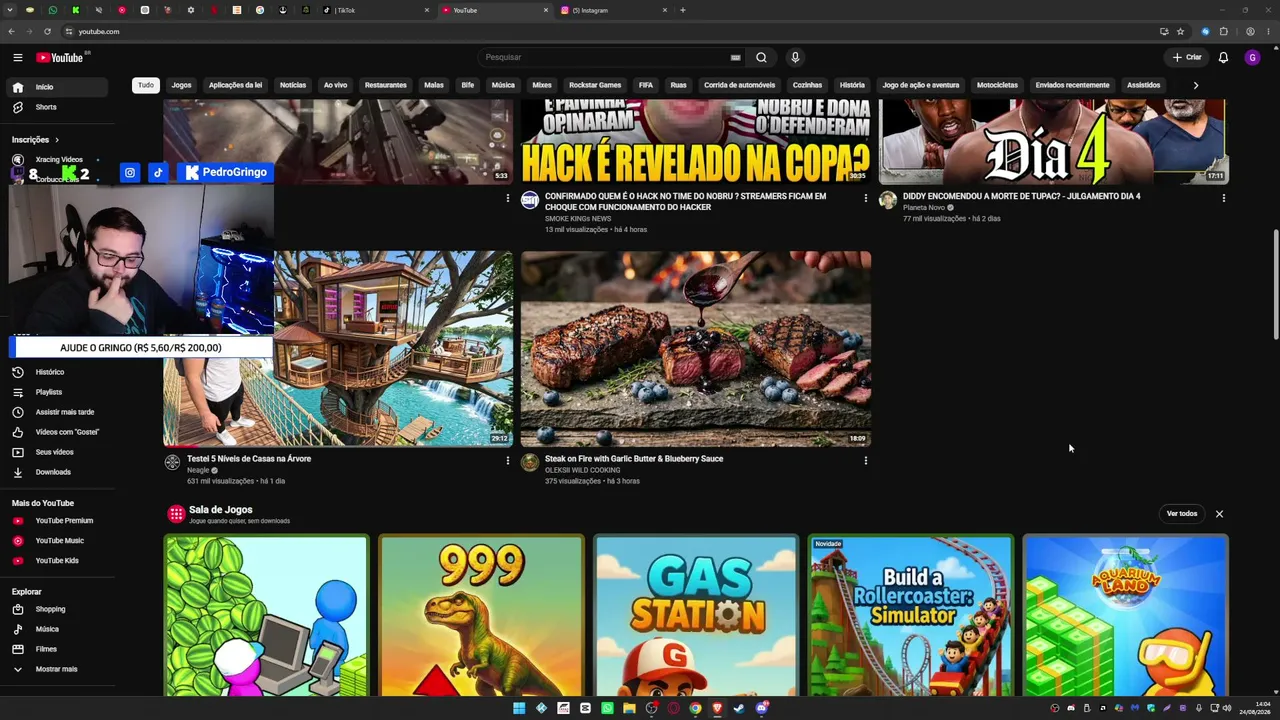Dismiss the Sala de Jogos shelf
Image resolution: width=1280 pixels, height=720 pixels.
pos(1219,514)
